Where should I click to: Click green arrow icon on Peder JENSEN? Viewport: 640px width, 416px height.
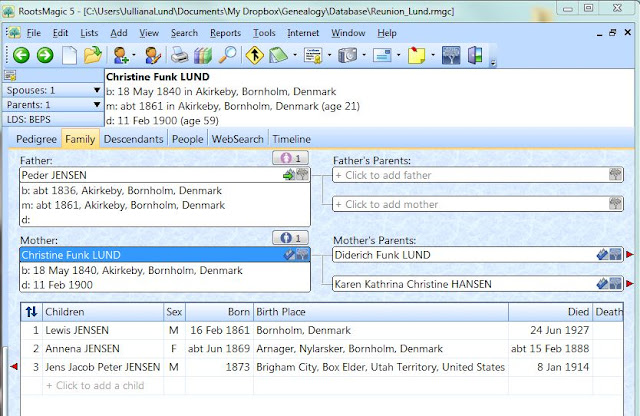[289, 175]
